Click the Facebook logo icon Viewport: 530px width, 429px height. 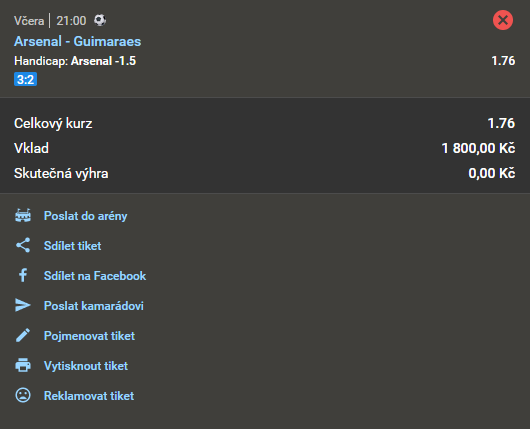(23, 276)
